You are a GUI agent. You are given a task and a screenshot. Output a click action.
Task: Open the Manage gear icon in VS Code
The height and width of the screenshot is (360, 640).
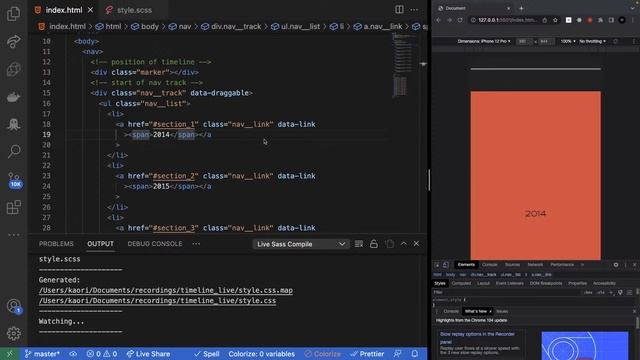point(13,333)
